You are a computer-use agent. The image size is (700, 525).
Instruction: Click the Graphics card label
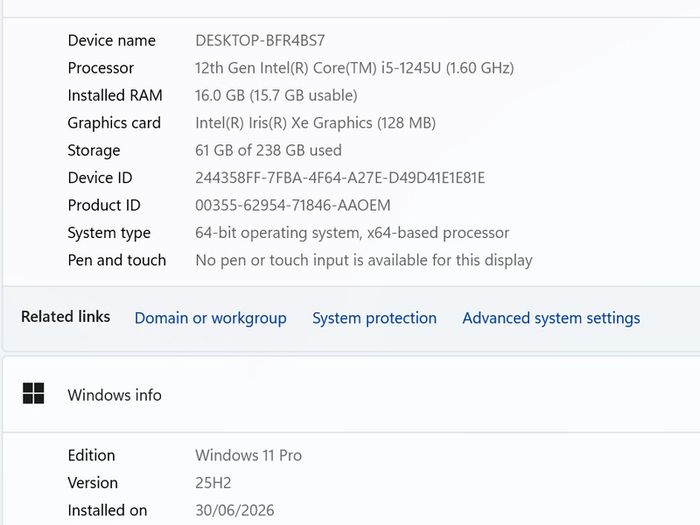tap(114, 123)
